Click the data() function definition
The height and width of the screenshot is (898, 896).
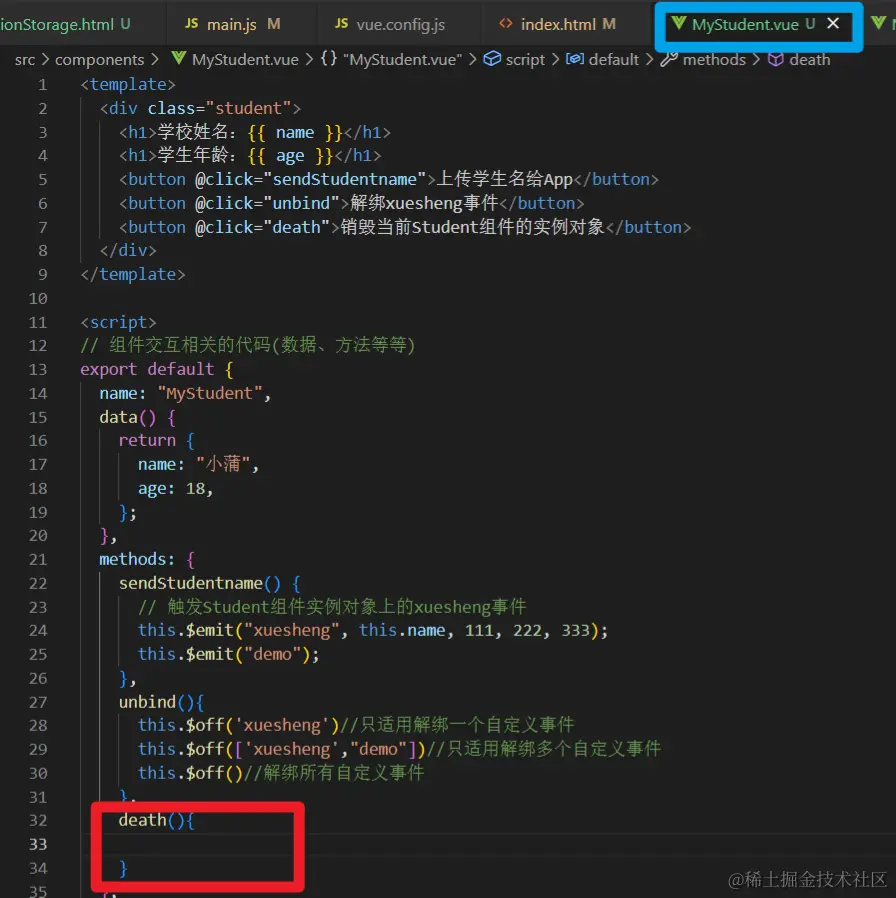137,418
